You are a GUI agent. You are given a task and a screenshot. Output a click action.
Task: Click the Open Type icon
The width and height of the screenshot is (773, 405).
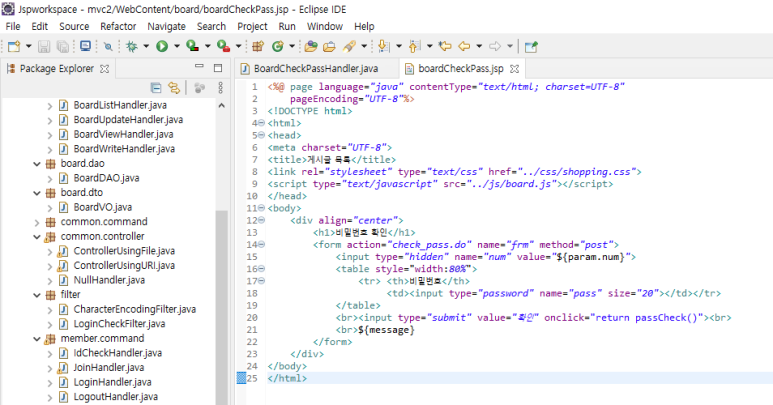pyautogui.click(x=311, y=46)
